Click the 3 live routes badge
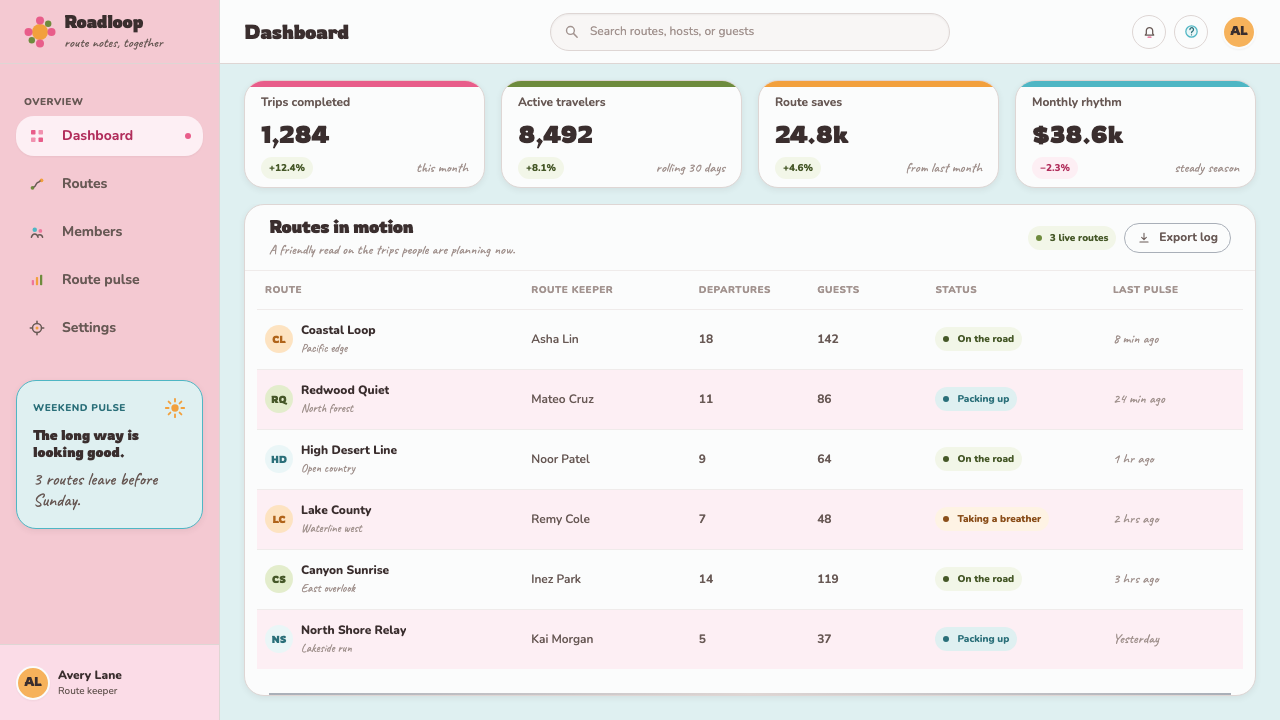Screen dimensions: 1280x720 1072,238
